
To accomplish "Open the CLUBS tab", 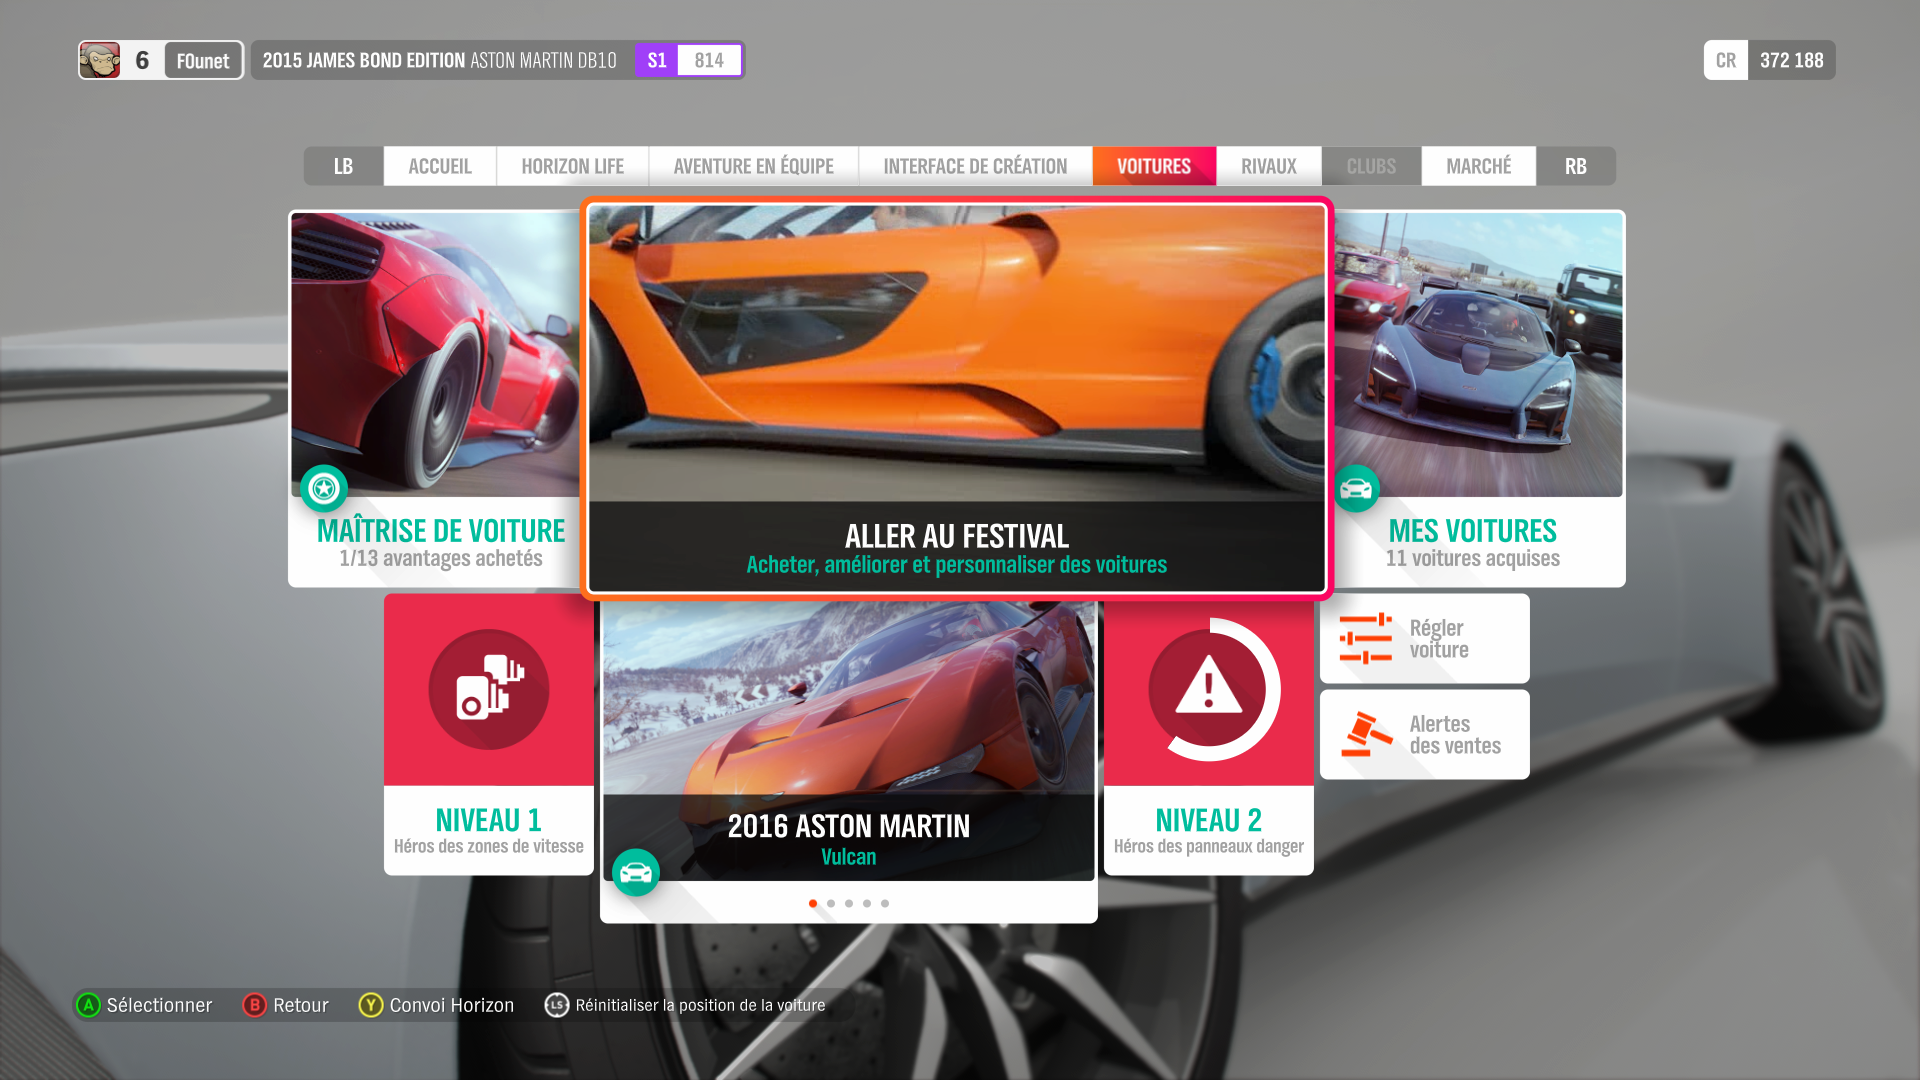I will point(1371,166).
